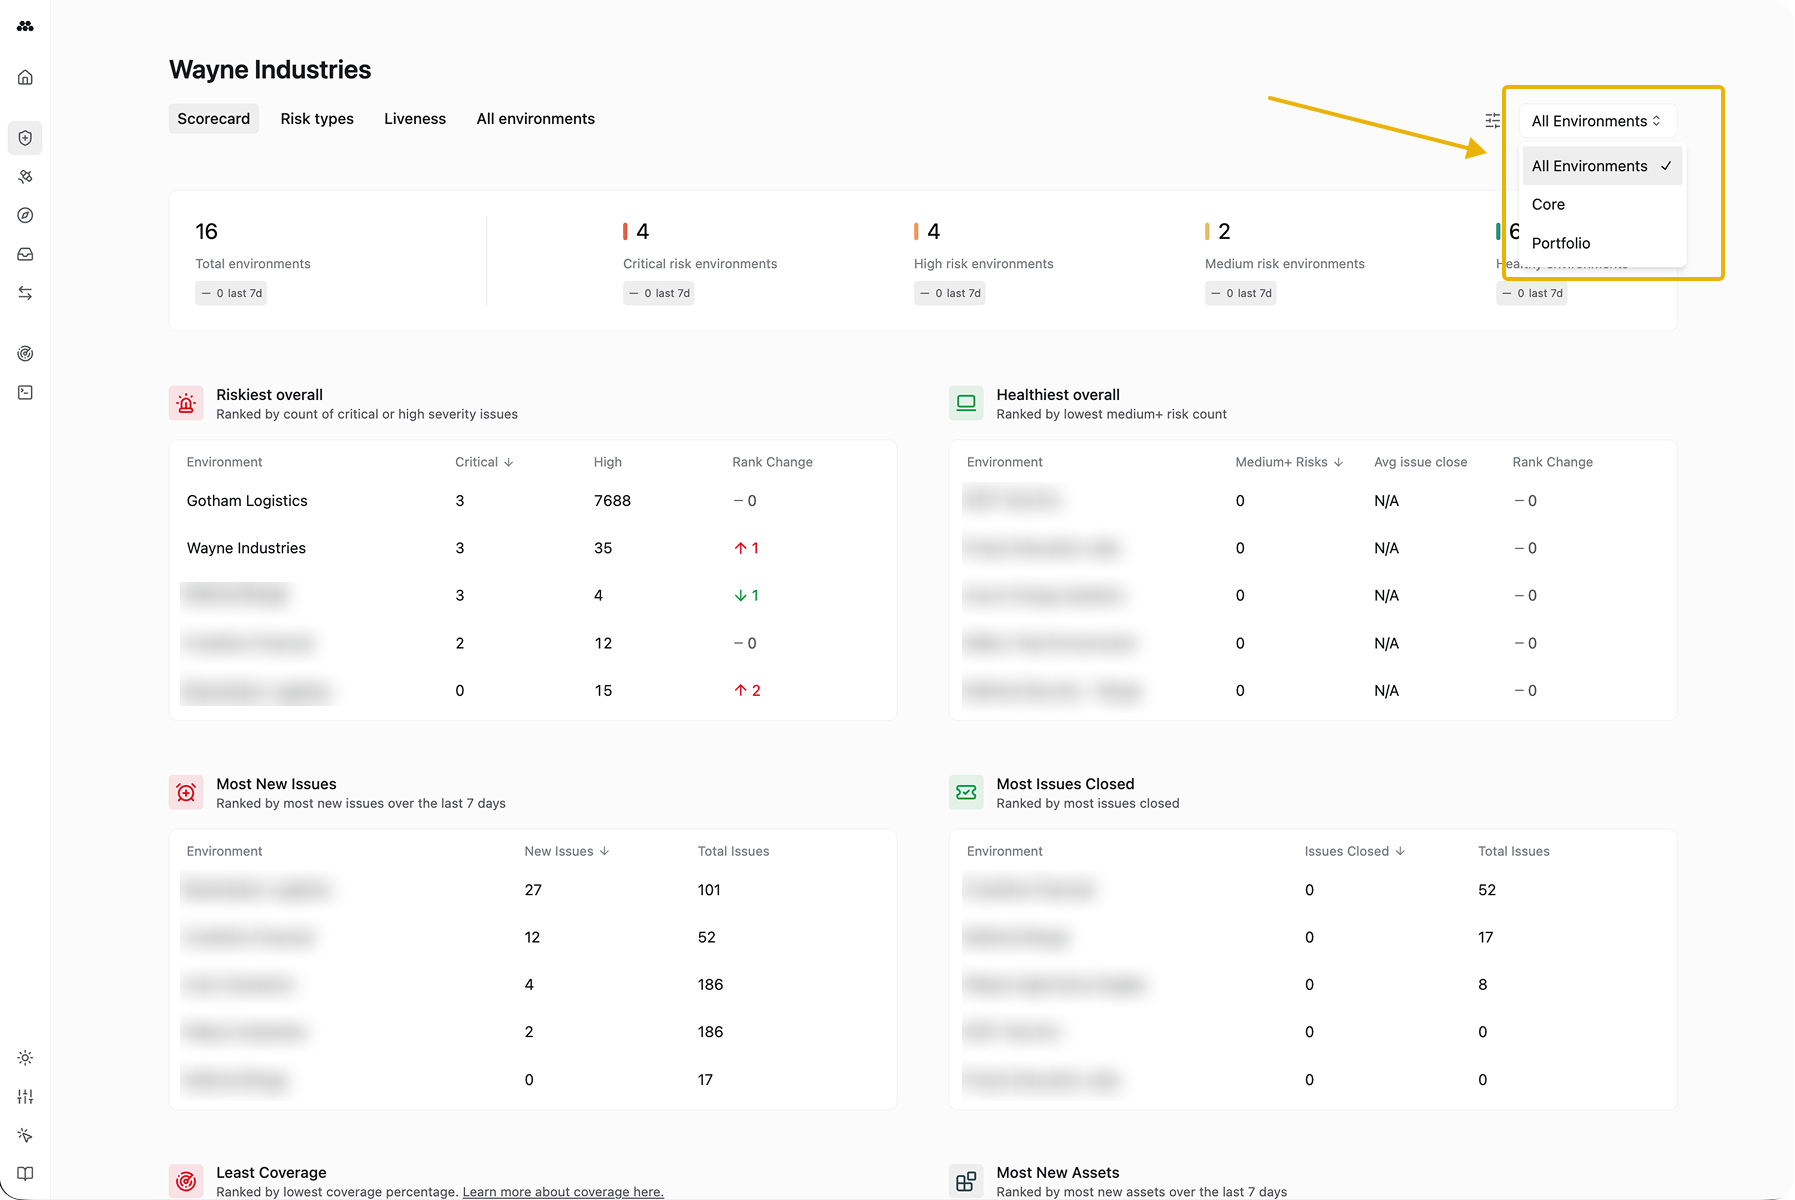This screenshot has height=1200, width=1795.
Task: Sort Riskiest table by Critical column
Action: tap(484, 462)
